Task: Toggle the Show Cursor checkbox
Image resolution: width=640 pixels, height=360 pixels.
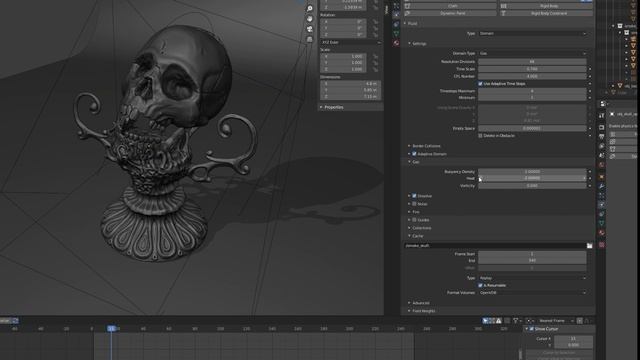Action: coord(531,329)
